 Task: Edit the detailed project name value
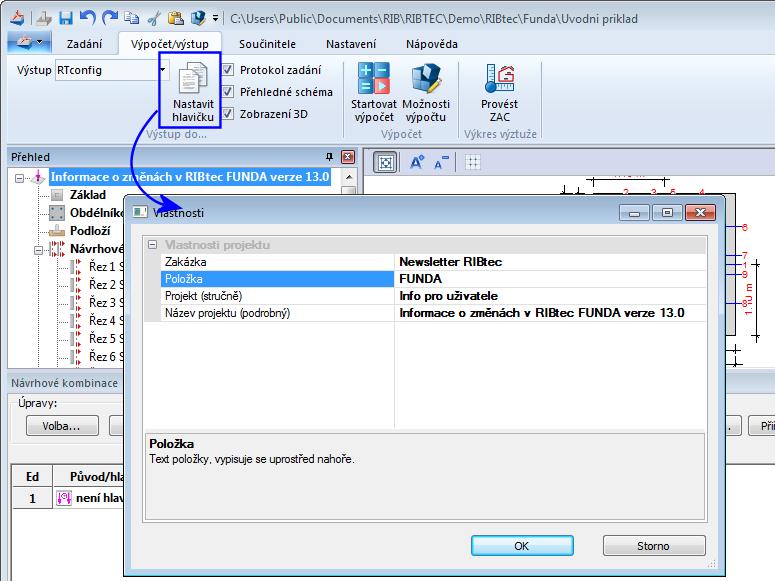click(550, 313)
